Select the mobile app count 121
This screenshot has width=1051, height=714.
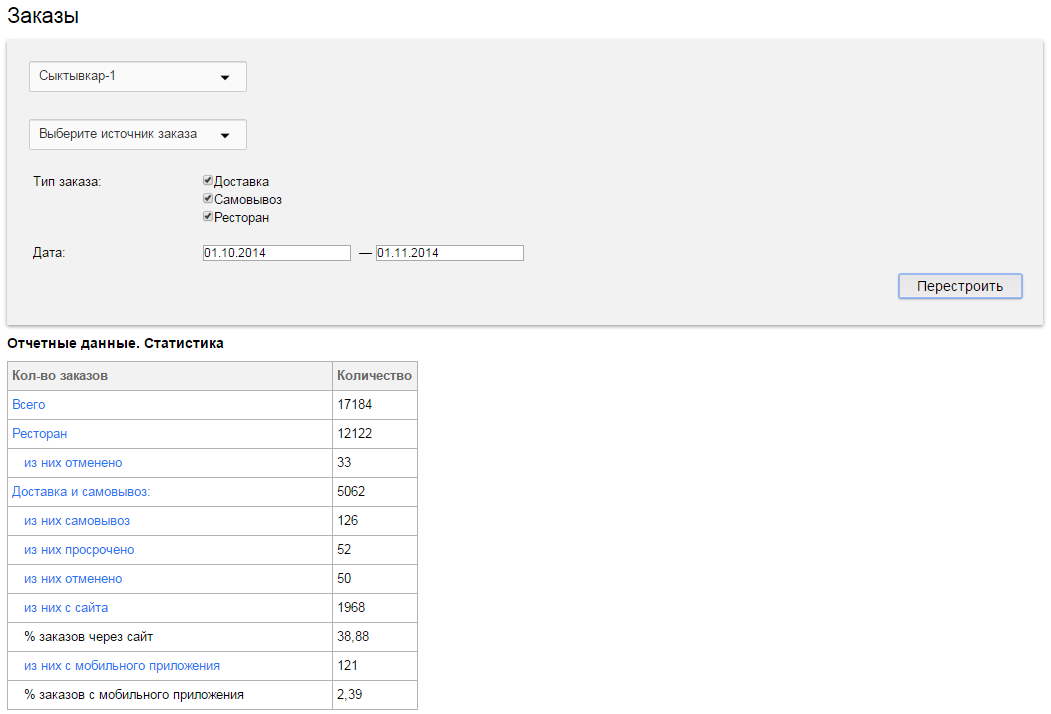[347, 666]
